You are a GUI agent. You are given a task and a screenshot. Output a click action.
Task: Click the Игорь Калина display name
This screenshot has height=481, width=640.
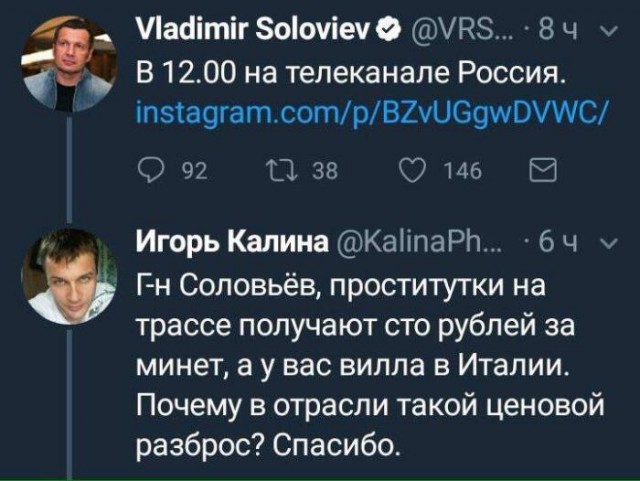coord(234,242)
